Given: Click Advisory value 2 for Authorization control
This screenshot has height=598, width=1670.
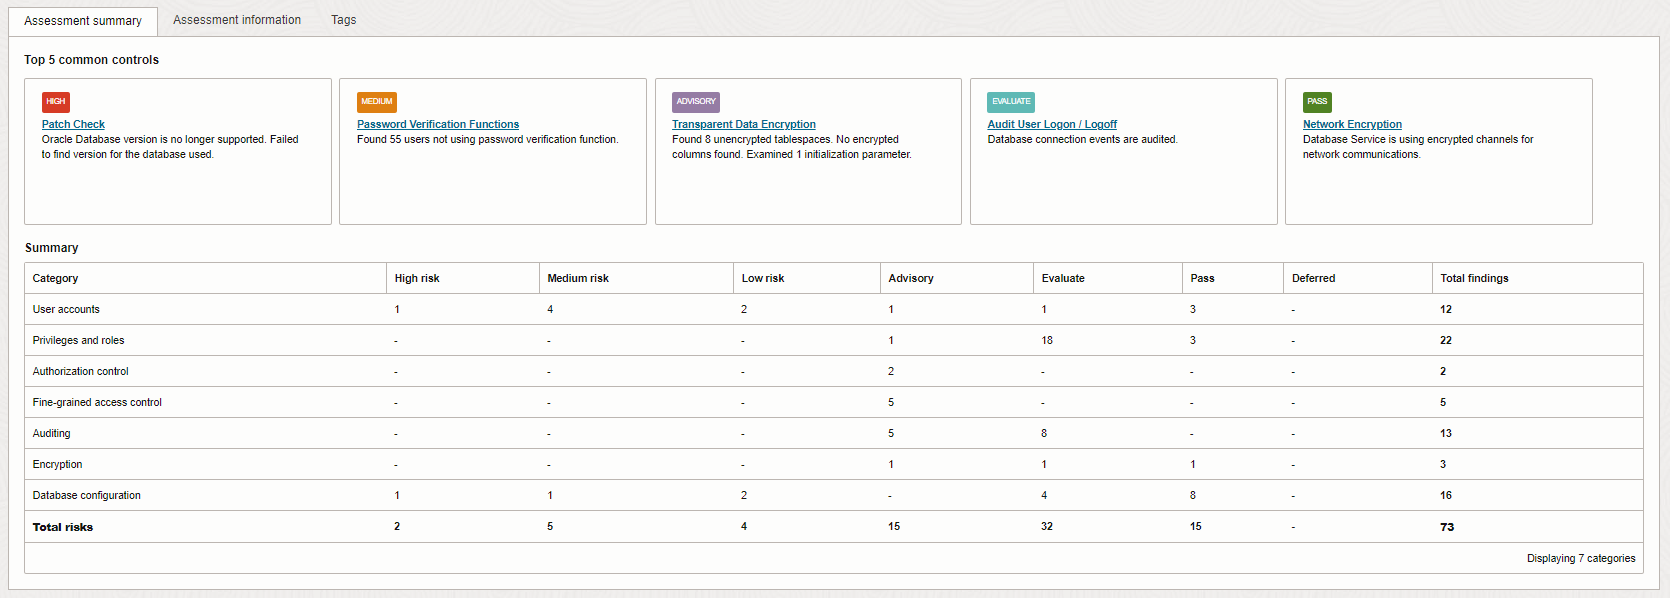Looking at the screenshot, I should point(891,371).
